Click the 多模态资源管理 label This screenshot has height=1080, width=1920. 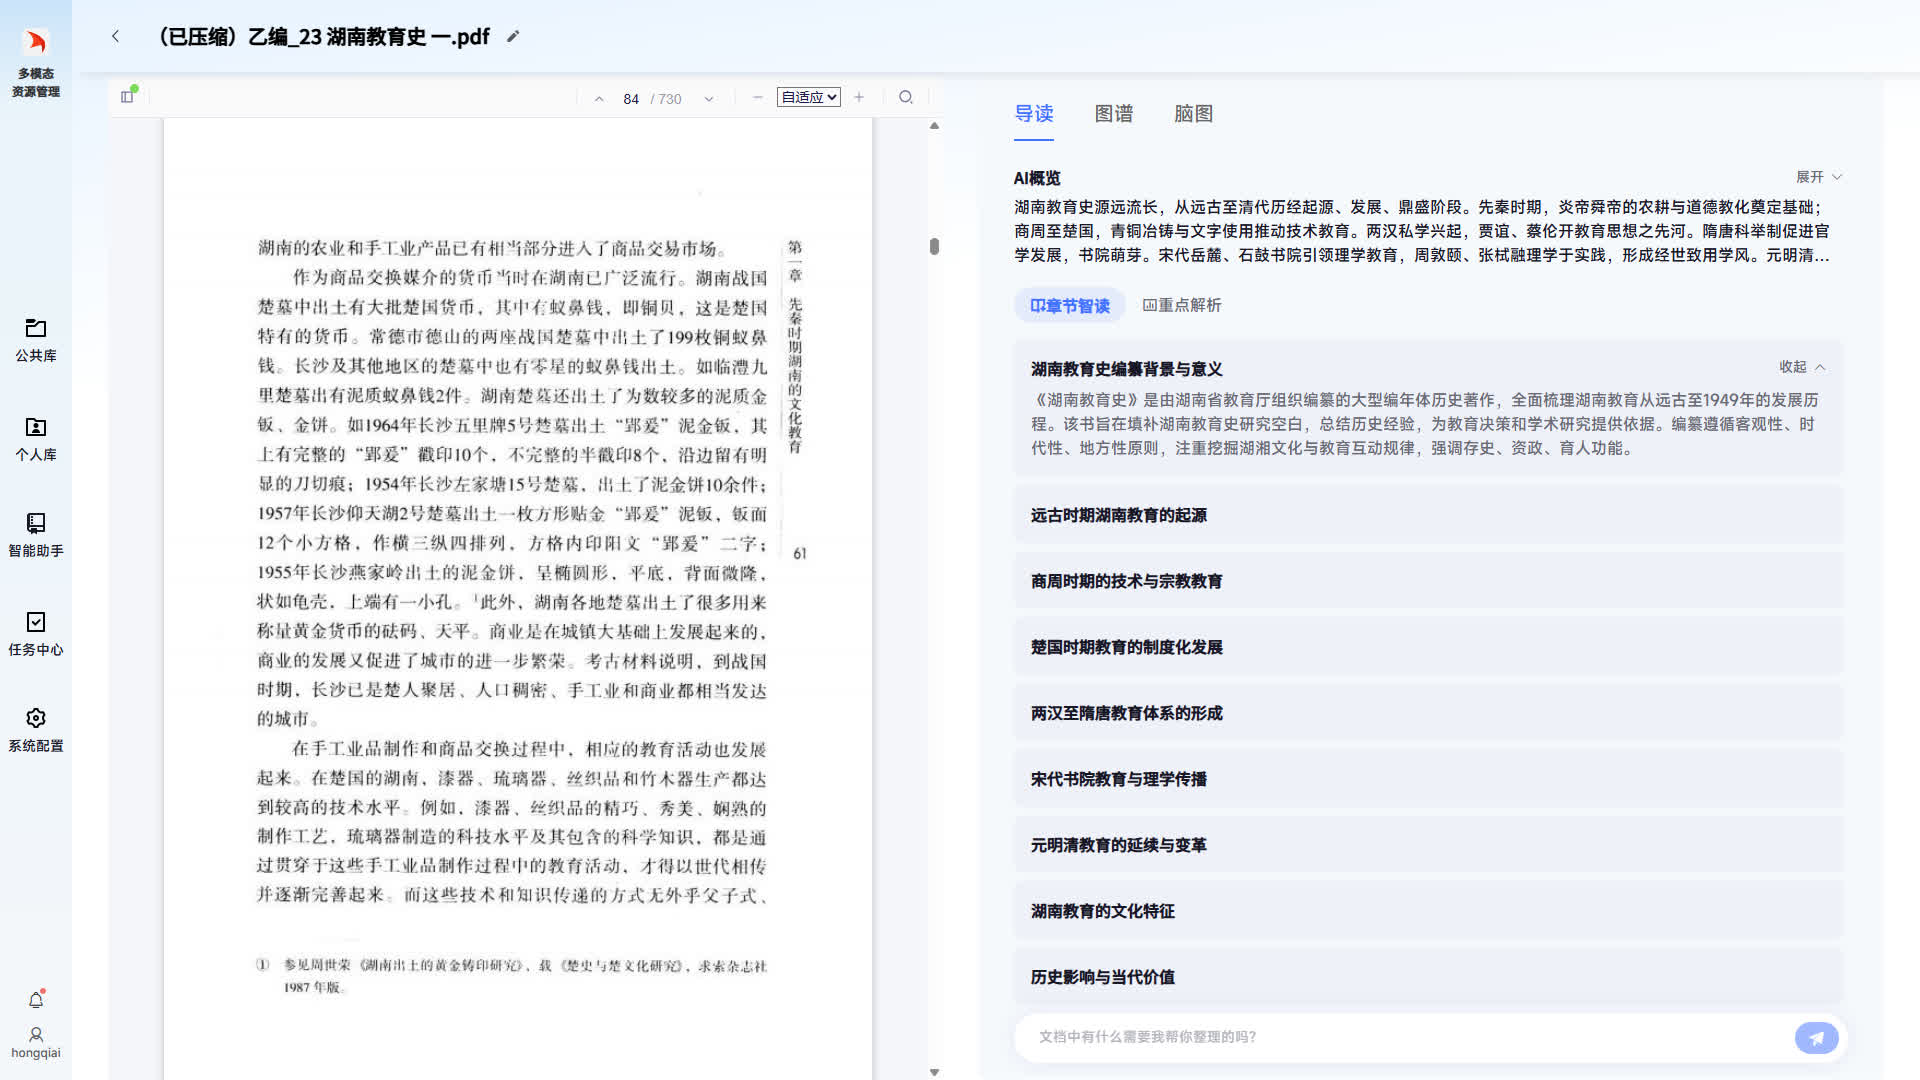36,82
